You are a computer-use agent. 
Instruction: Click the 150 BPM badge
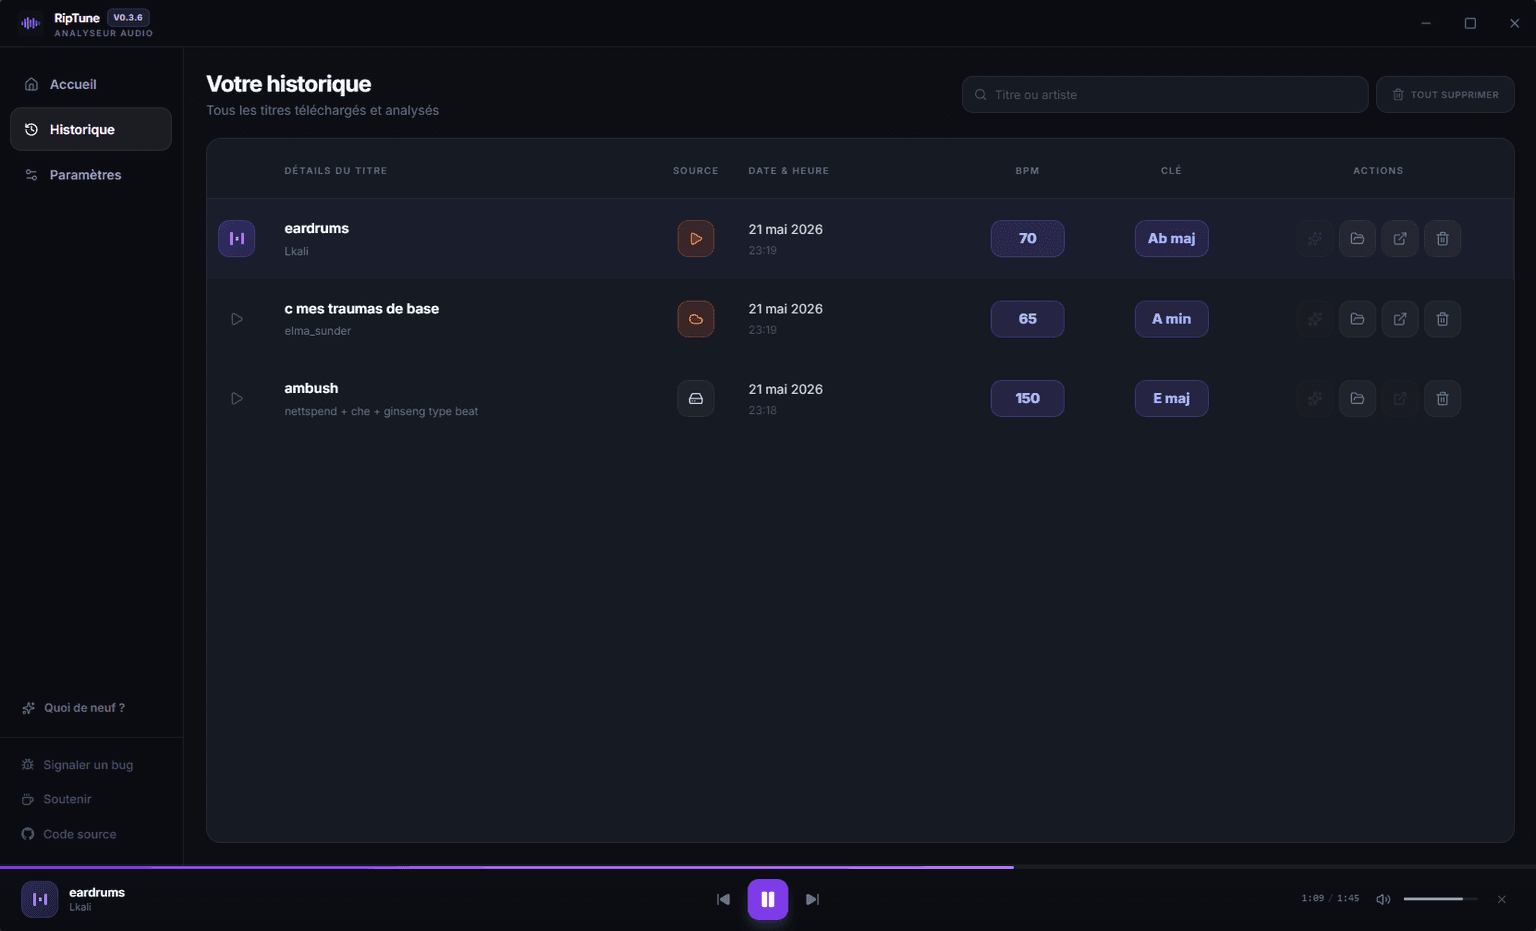(x=1027, y=398)
